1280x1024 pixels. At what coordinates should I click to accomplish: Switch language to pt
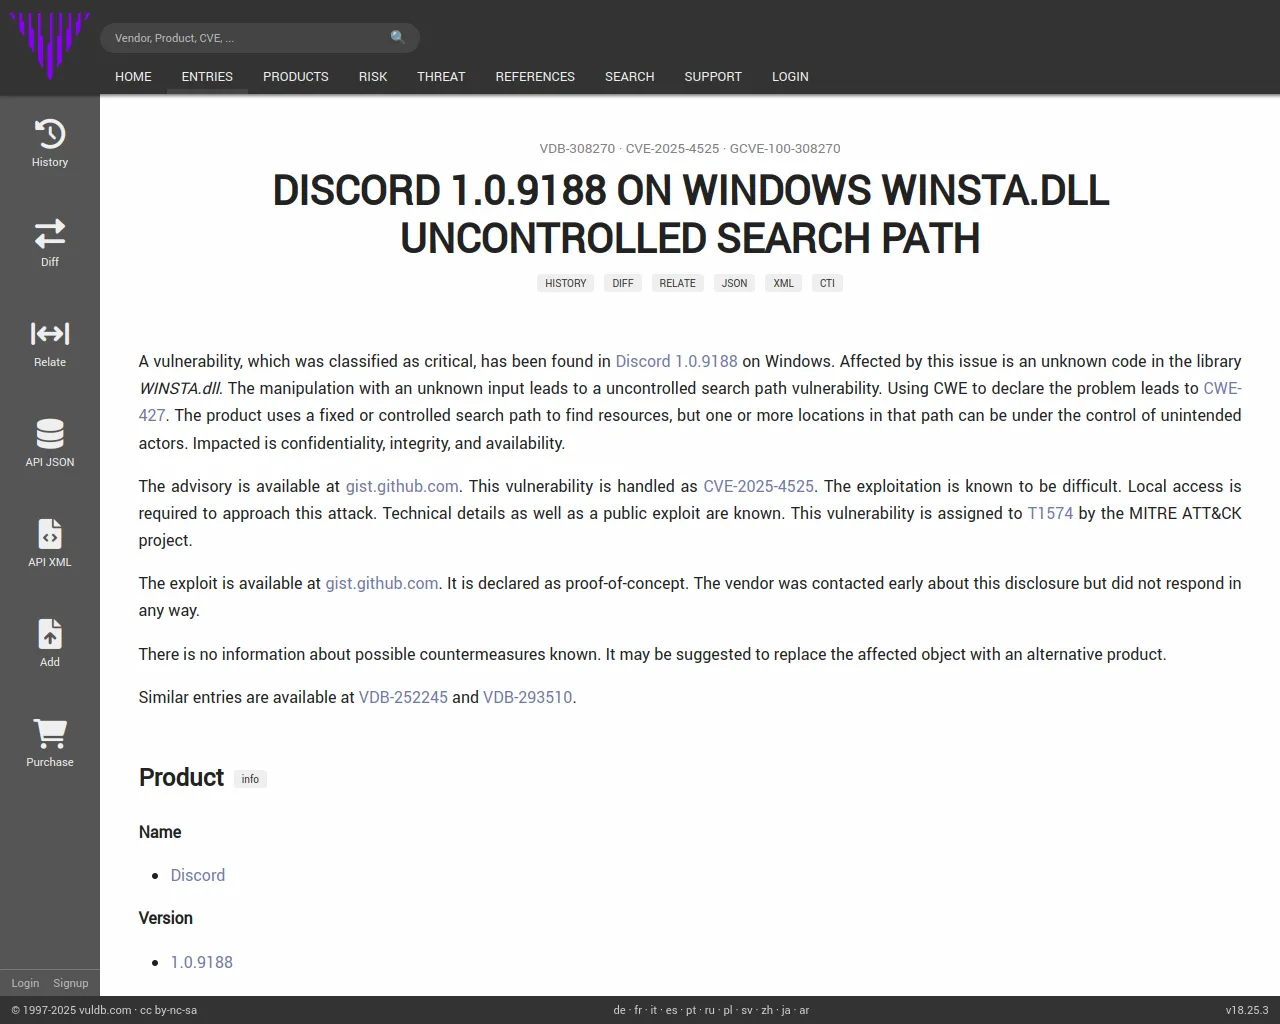691,1010
